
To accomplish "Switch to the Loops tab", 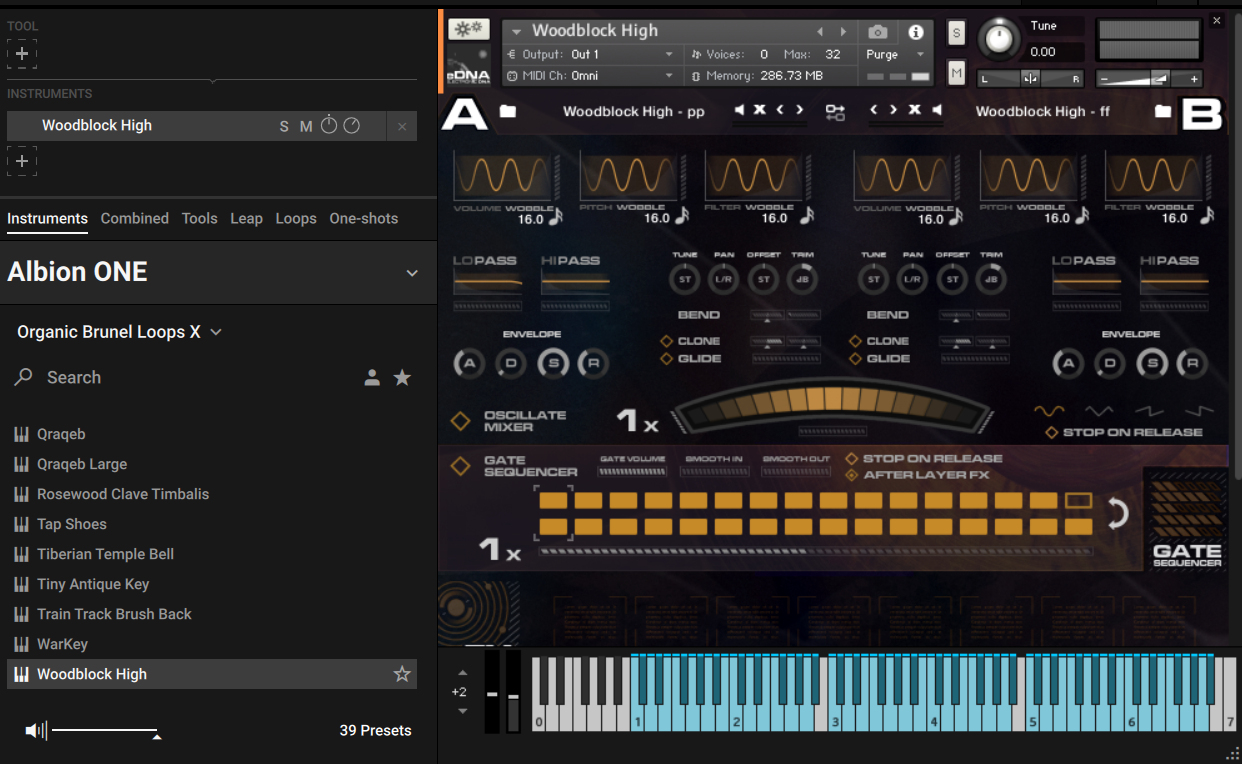I will (x=296, y=218).
